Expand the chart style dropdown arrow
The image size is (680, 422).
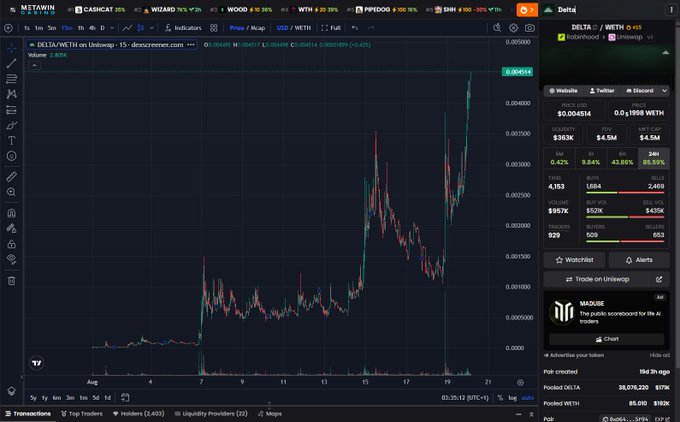click(x=151, y=28)
